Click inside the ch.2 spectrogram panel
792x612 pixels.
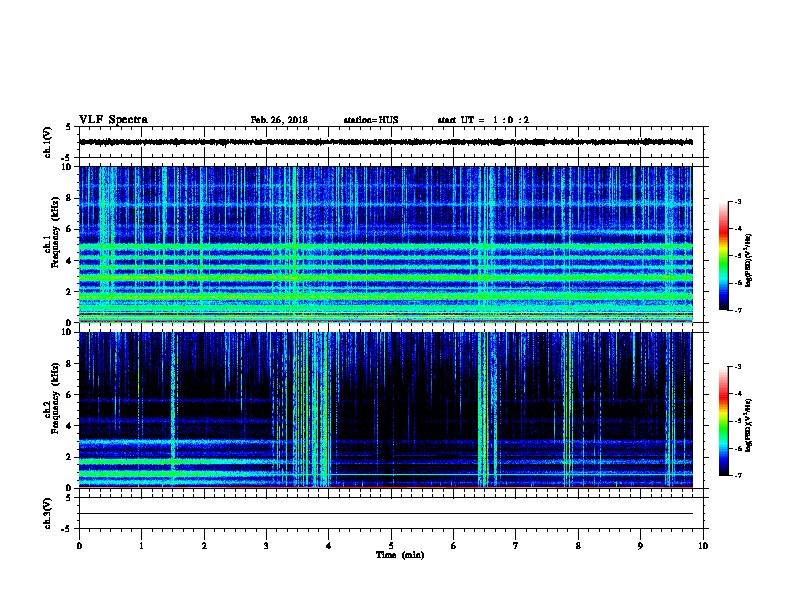386,410
